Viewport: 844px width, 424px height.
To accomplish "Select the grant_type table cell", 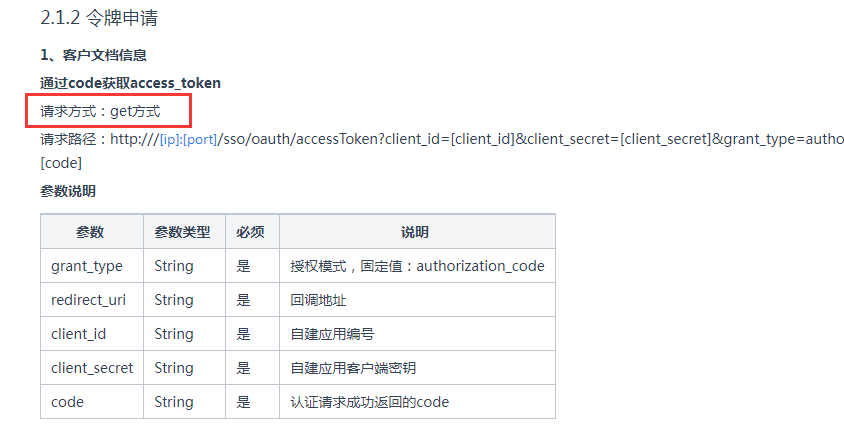I will click(92, 266).
